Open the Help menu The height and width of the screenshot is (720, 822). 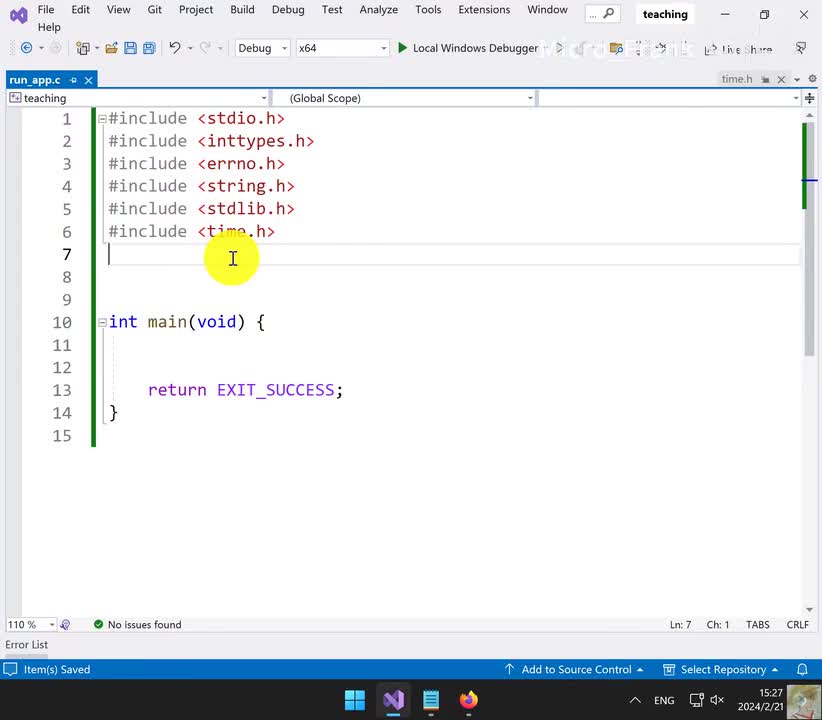click(49, 27)
